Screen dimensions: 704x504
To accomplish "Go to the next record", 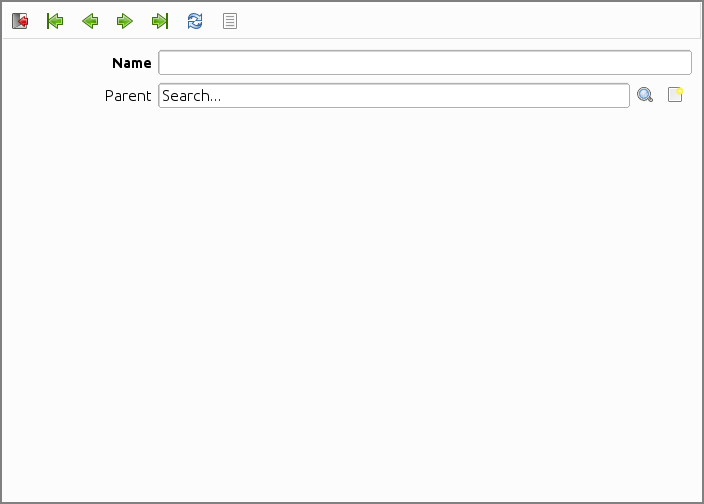I will click(x=125, y=21).
